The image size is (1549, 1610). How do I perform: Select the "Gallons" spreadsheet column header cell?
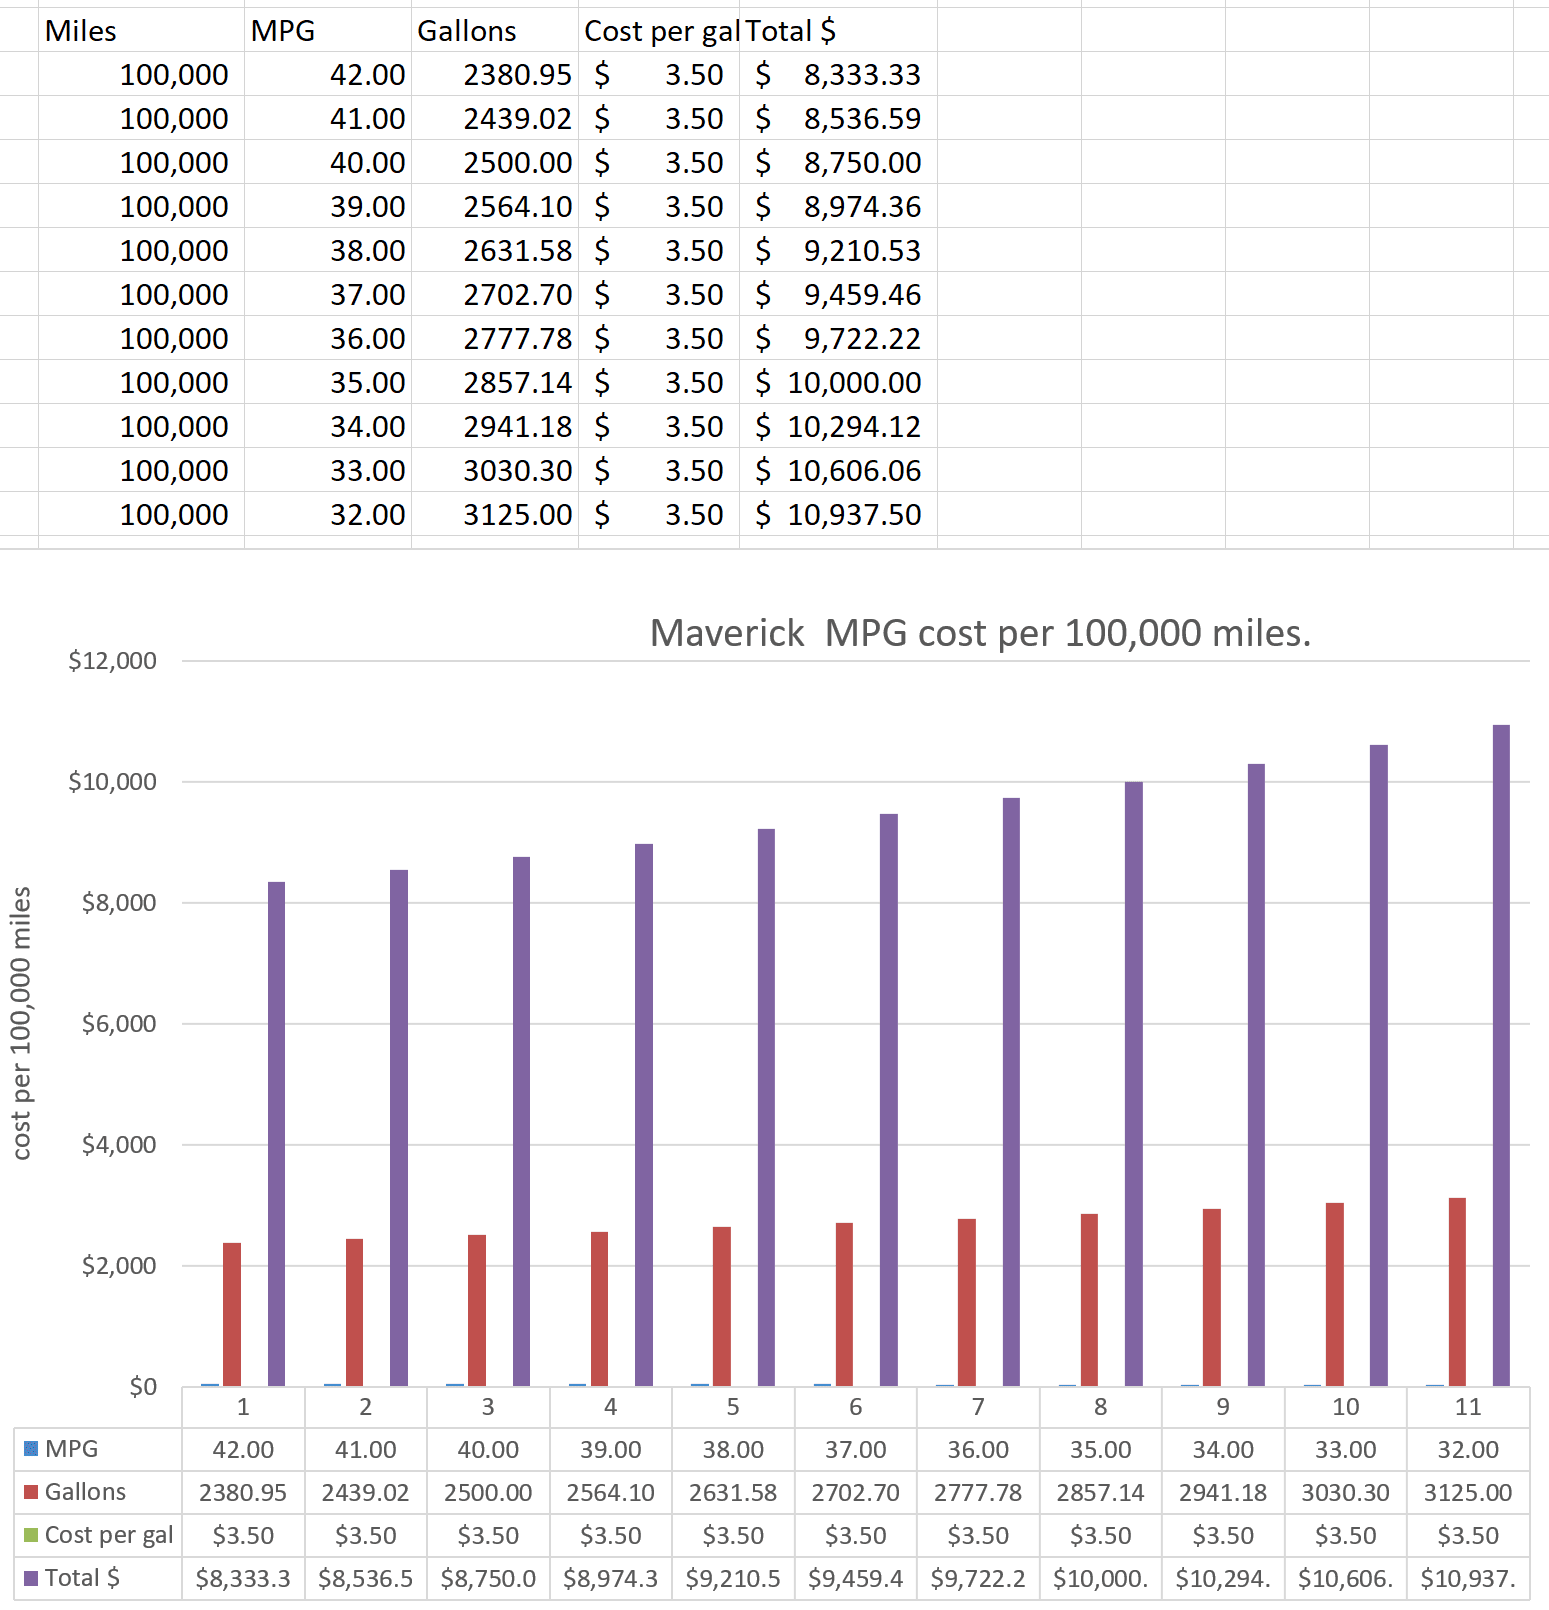click(x=494, y=30)
